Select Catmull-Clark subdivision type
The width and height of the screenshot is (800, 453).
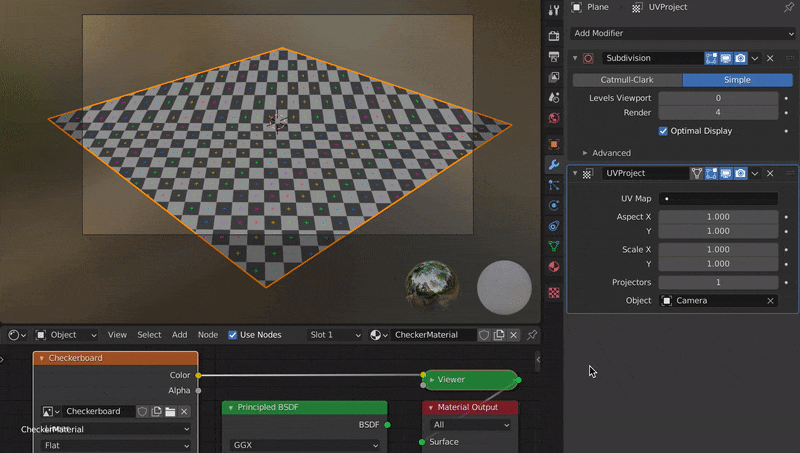pos(627,80)
